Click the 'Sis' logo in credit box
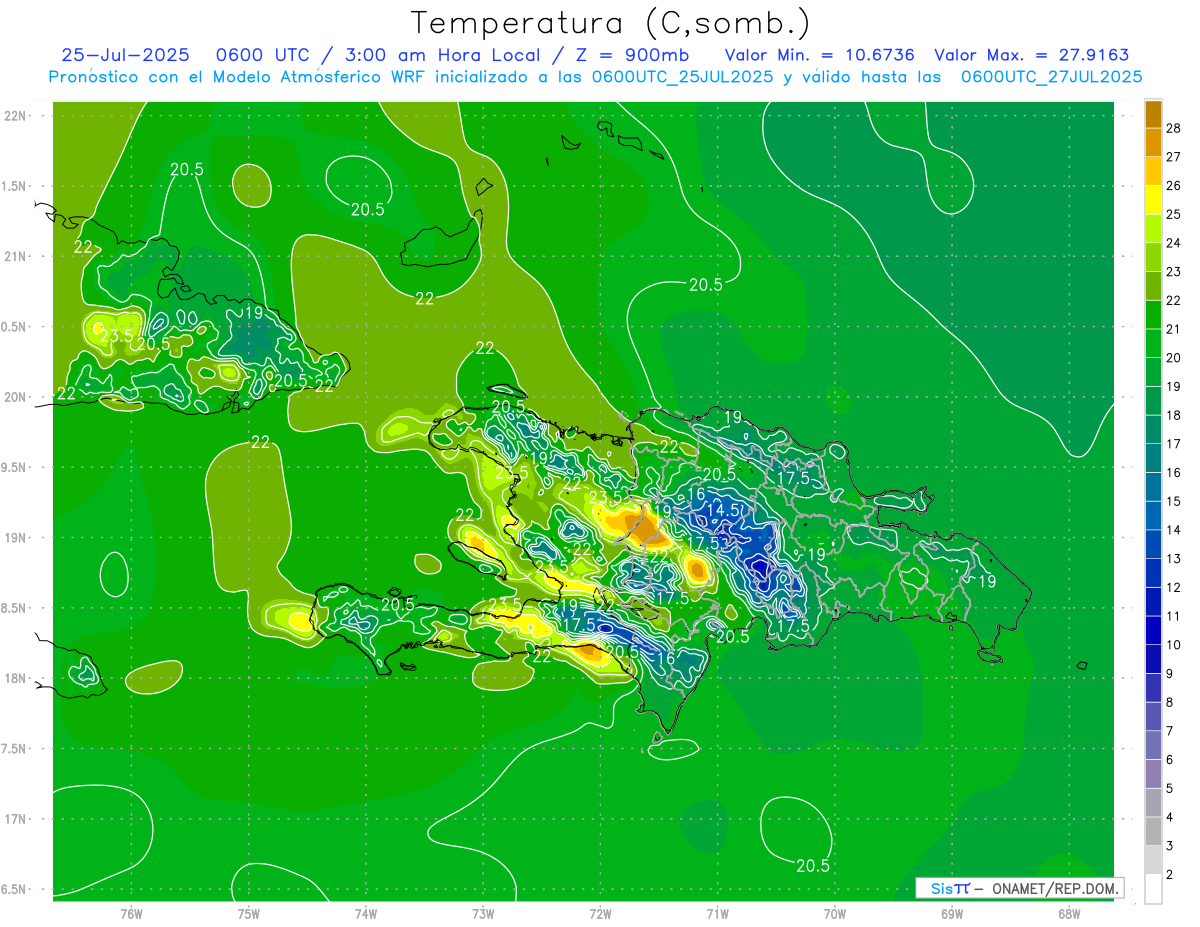 point(940,889)
